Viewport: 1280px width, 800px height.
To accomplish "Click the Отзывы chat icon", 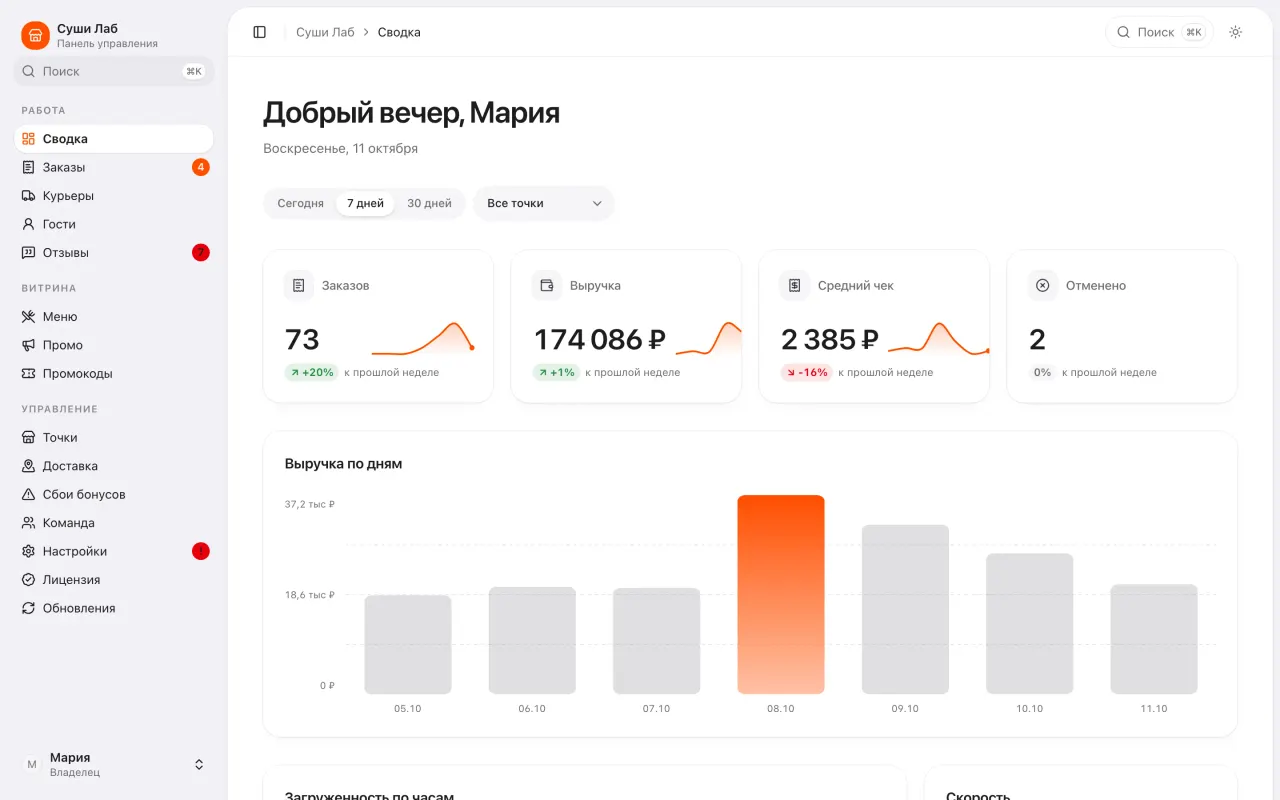I will [x=29, y=253].
